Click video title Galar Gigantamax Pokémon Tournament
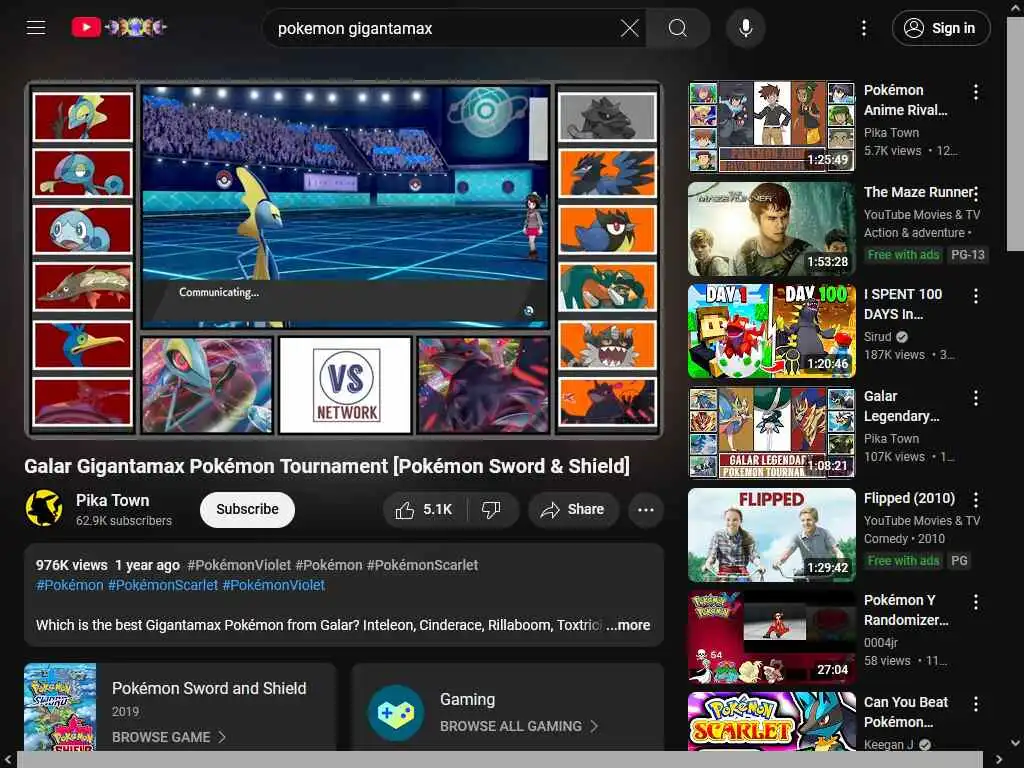Viewport: 1024px width, 768px height. (327, 466)
